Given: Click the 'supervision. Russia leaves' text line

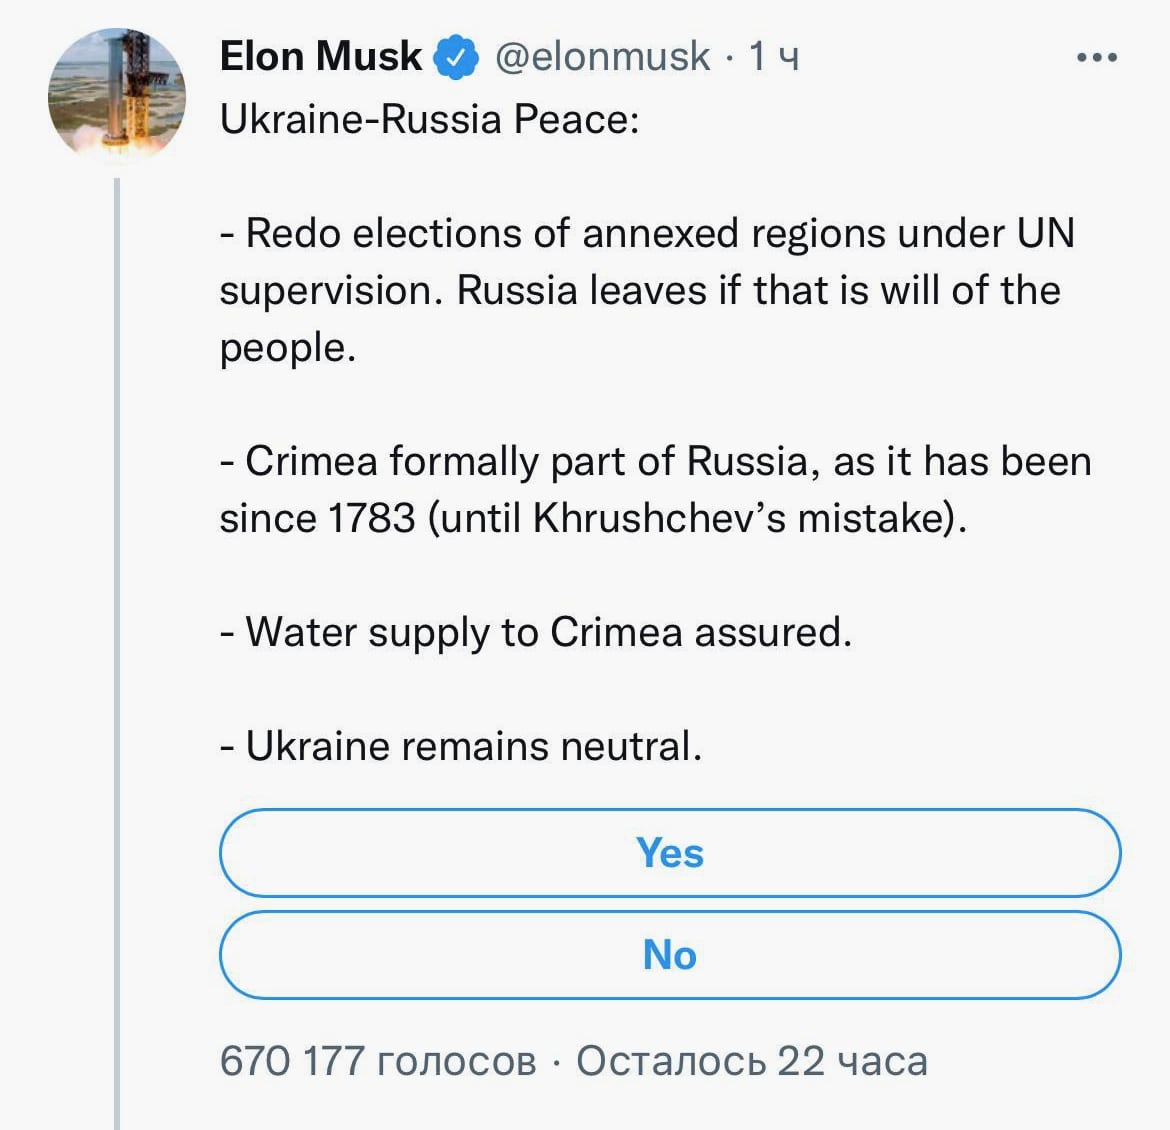Looking at the screenshot, I should point(640,291).
